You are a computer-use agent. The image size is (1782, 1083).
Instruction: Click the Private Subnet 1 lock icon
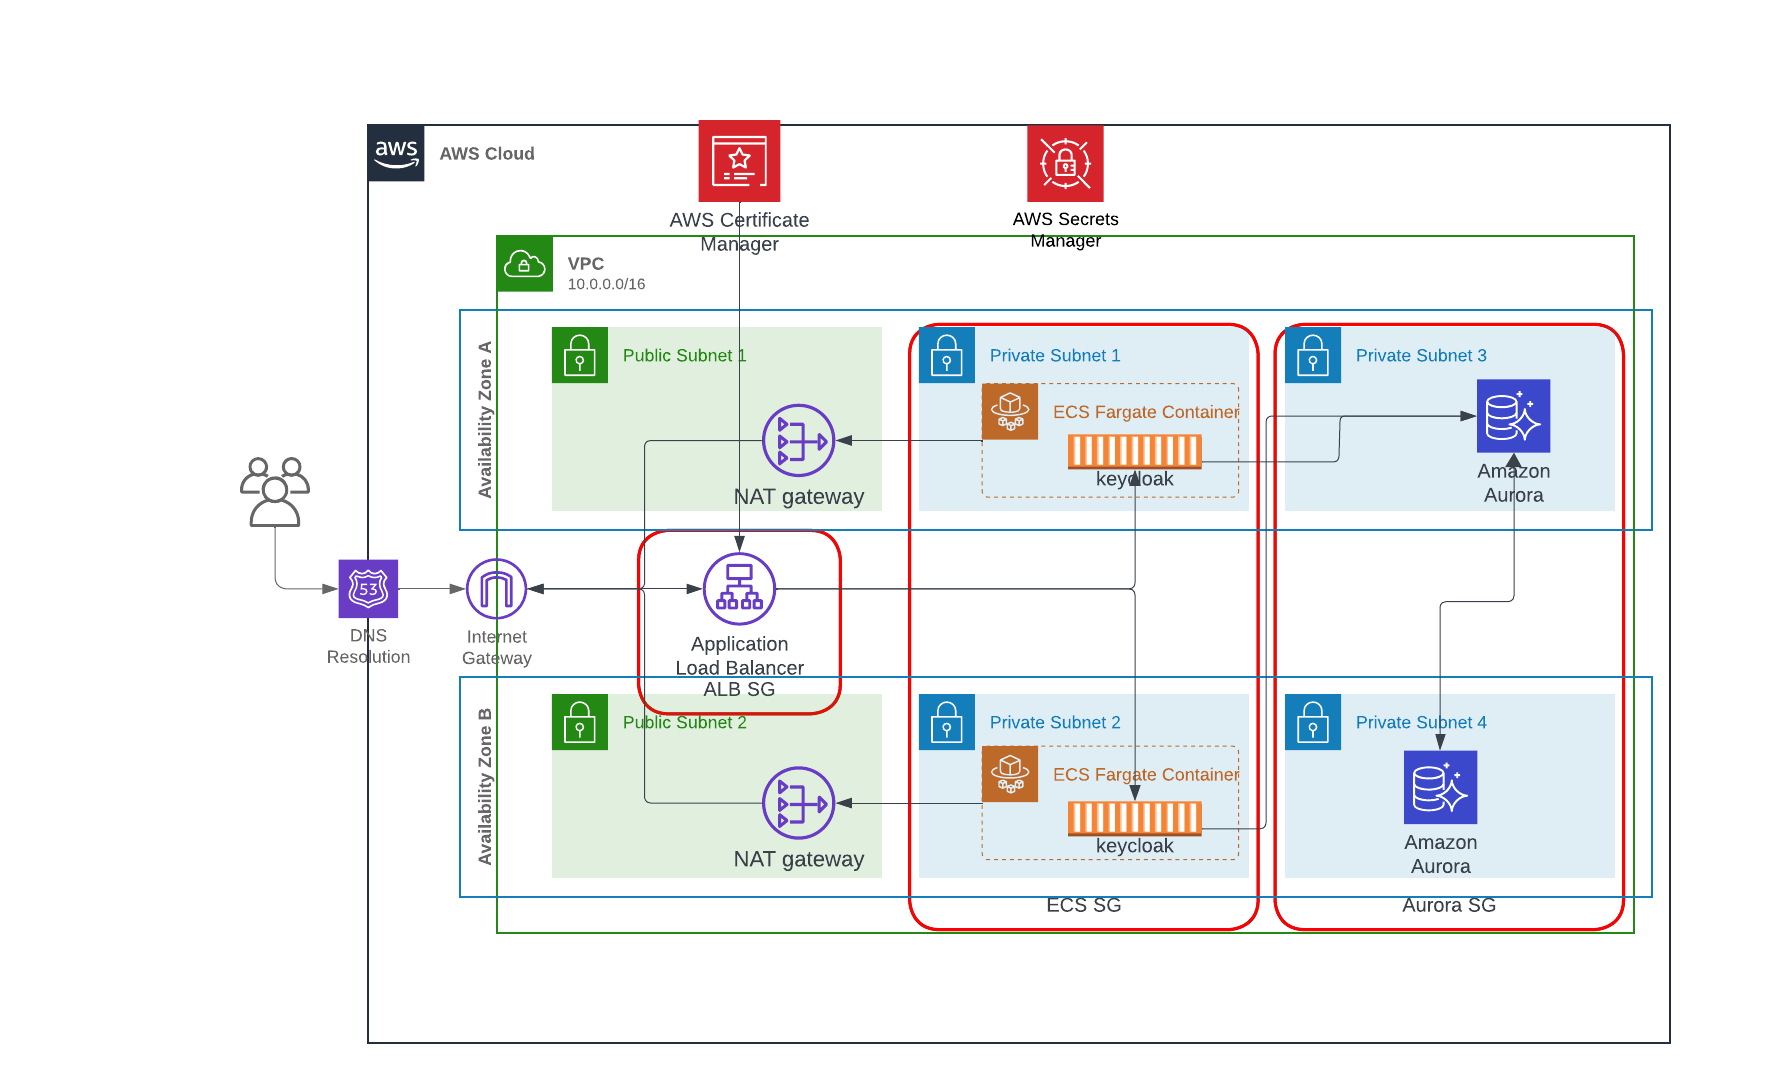(947, 355)
